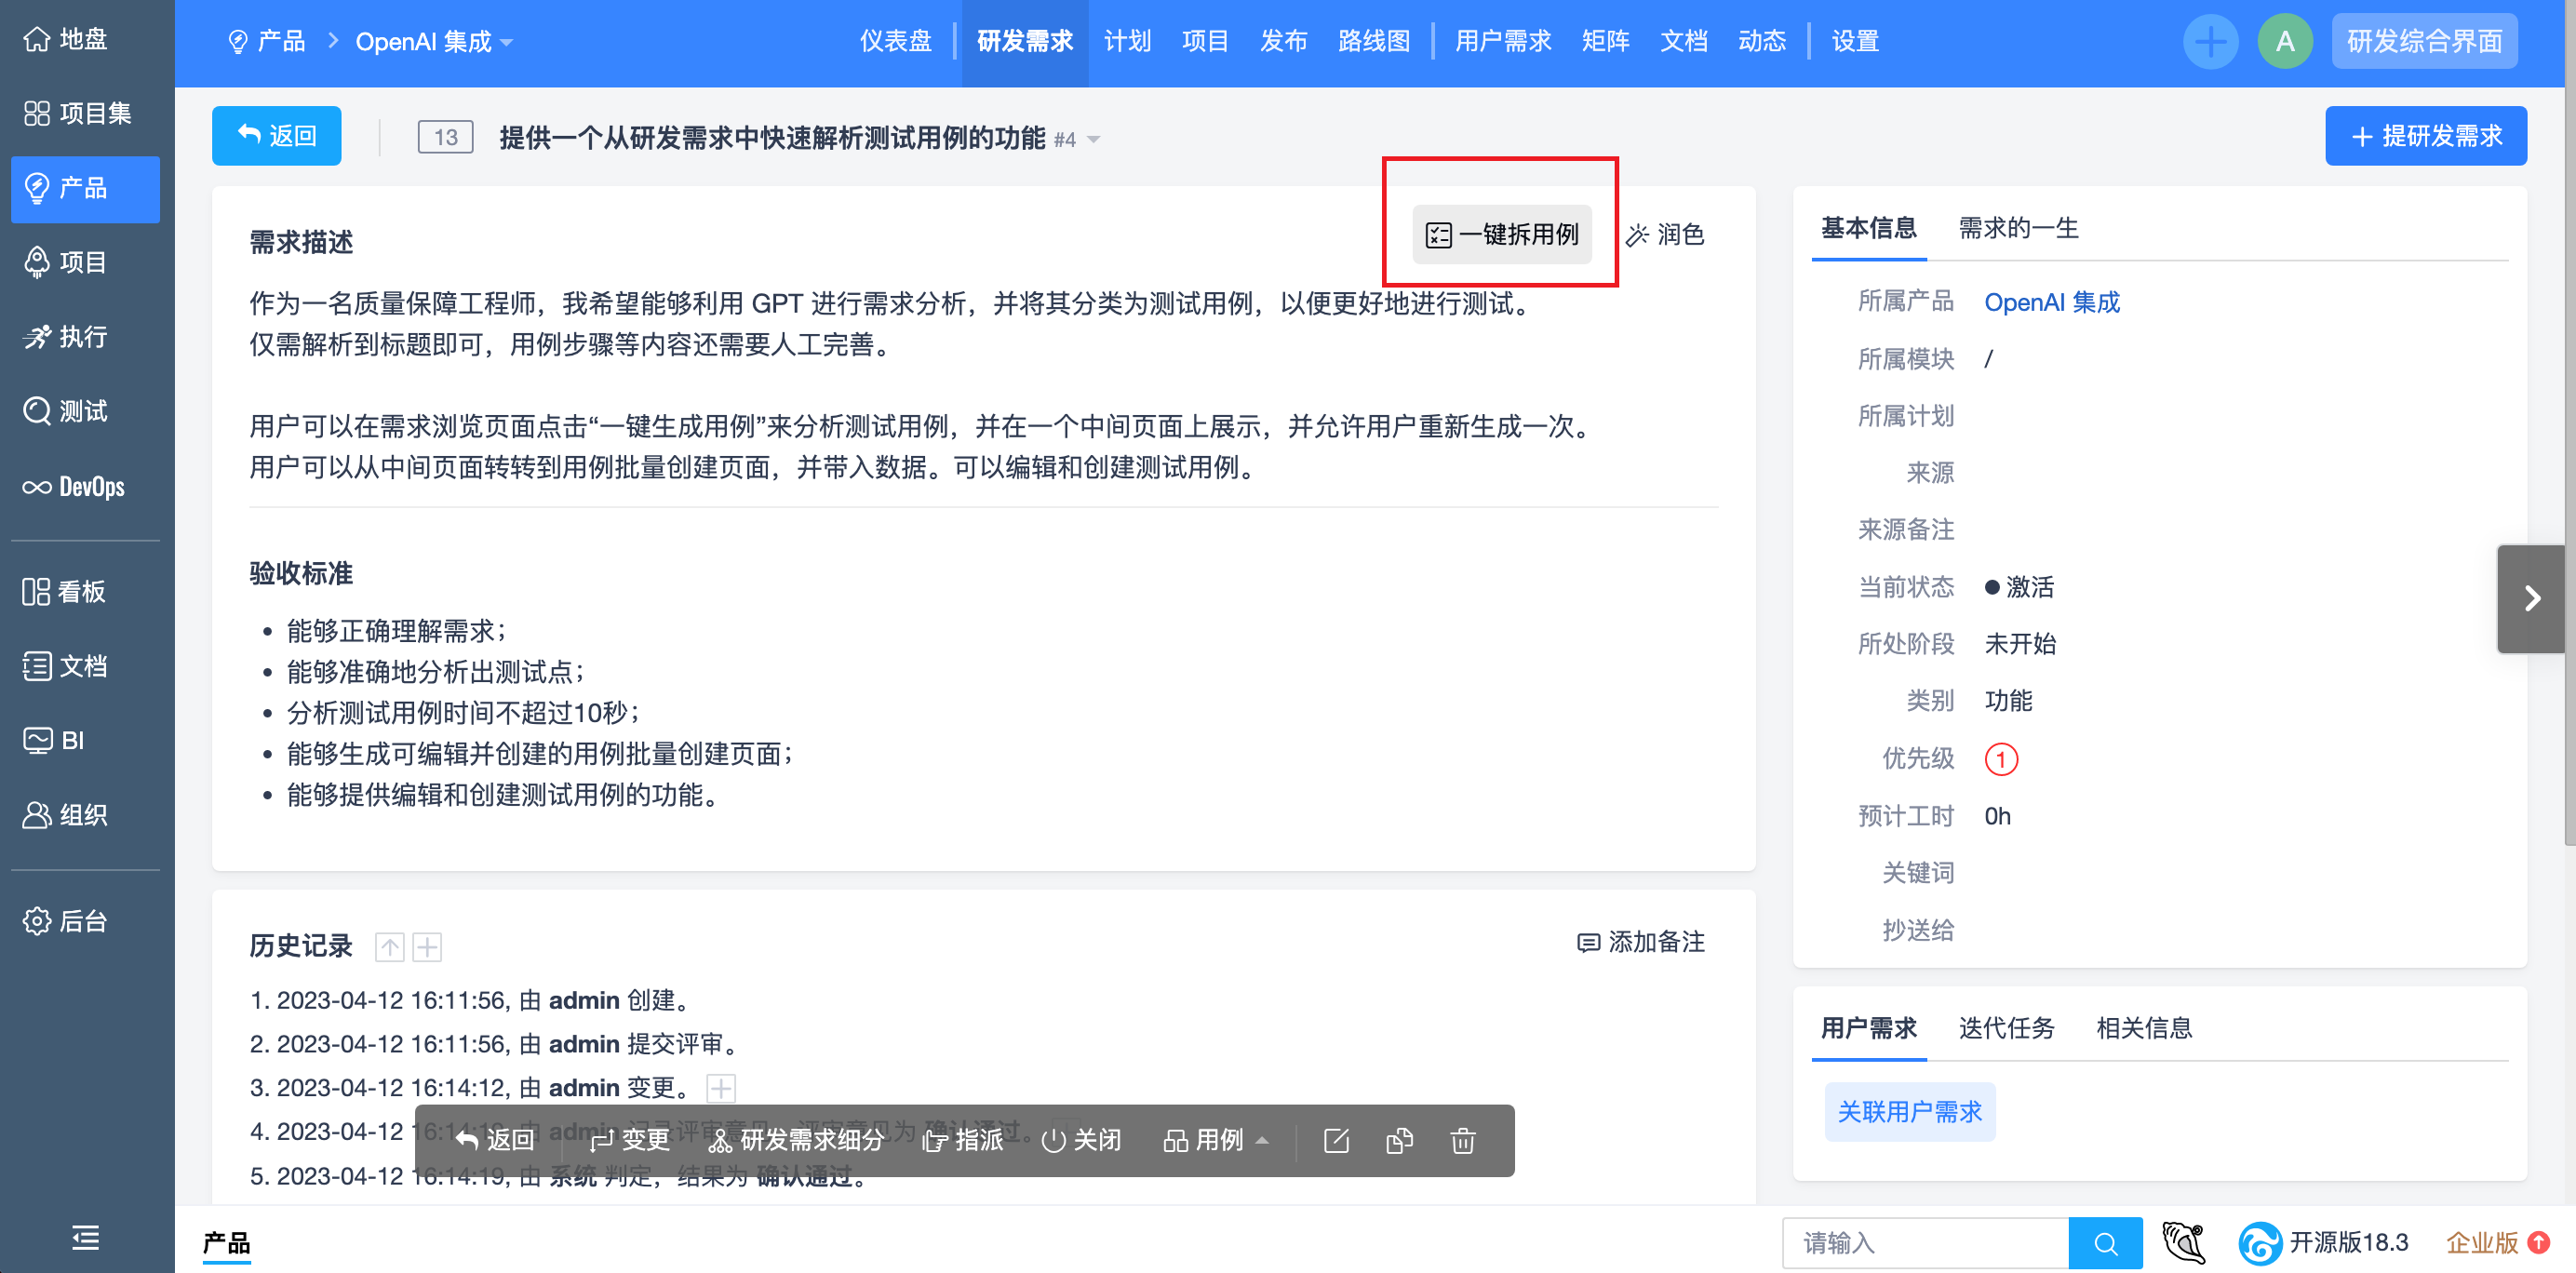
Task: Click the 关联用户需求 link button
Action: click(x=1911, y=1114)
